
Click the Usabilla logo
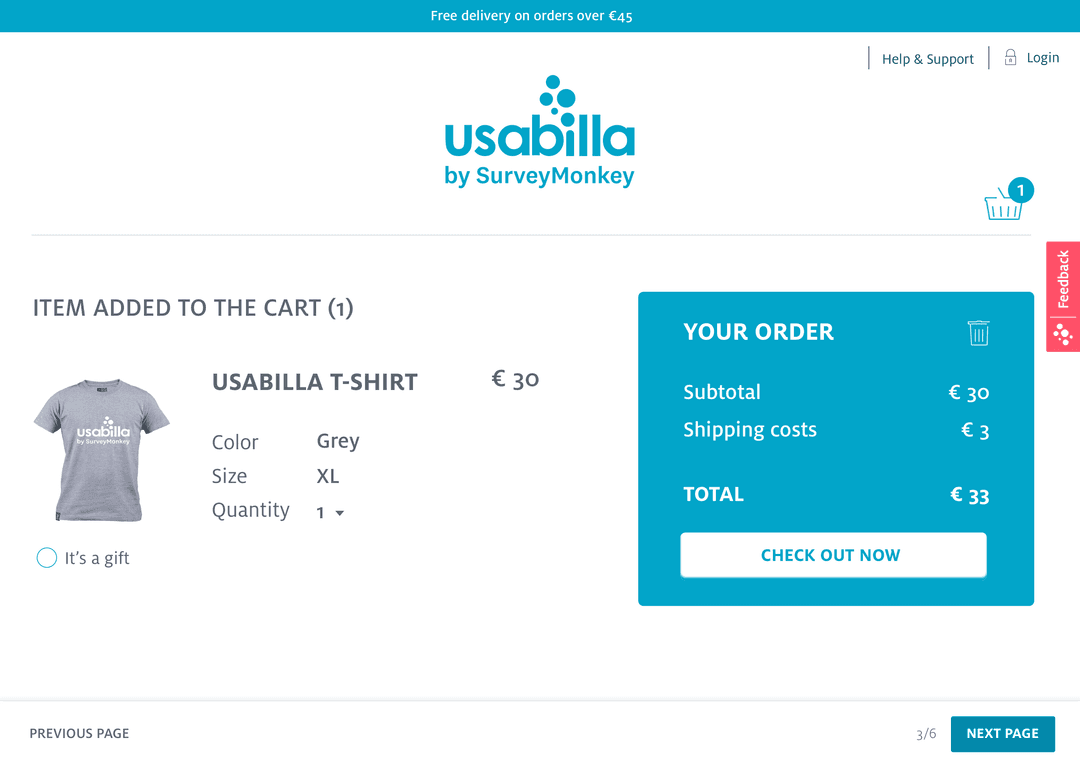click(539, 130)
